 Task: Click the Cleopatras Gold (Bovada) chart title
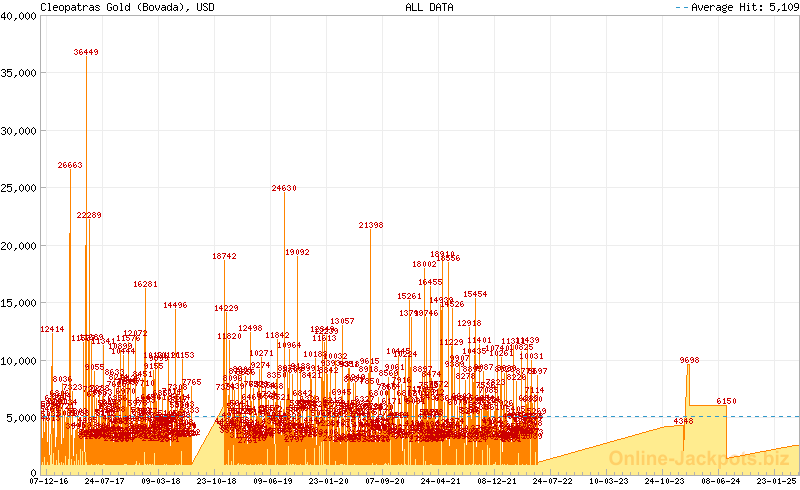(127, 7)
